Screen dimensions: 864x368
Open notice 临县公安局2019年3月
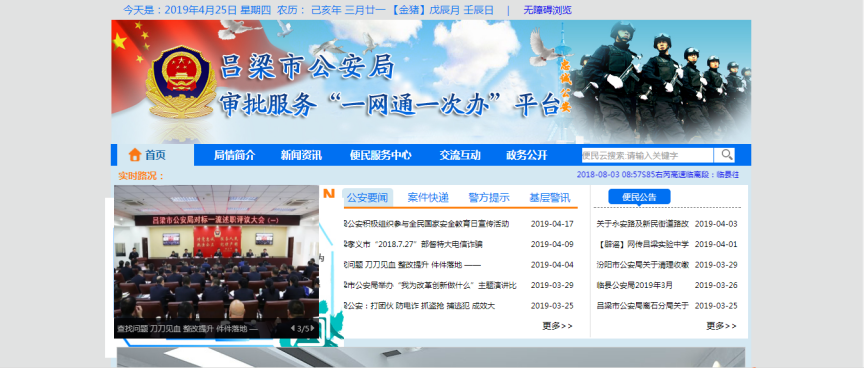tap(634, 285)
